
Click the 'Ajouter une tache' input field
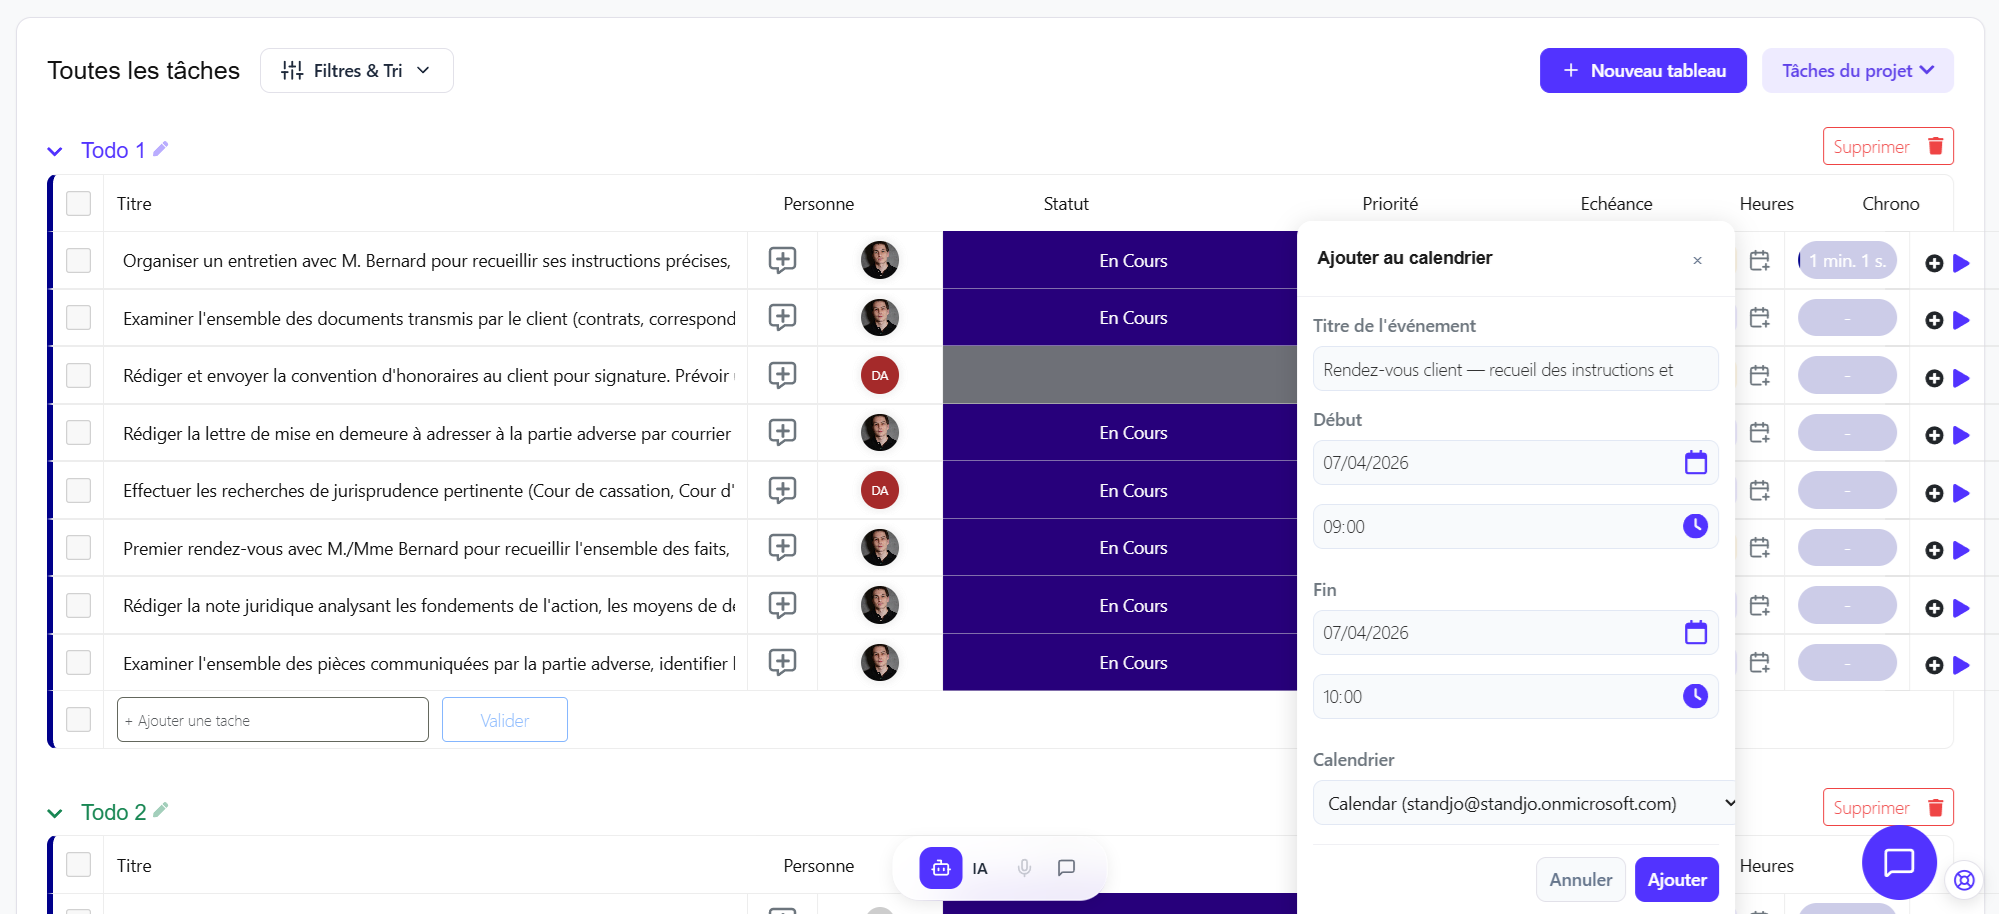tap(272, 720)
